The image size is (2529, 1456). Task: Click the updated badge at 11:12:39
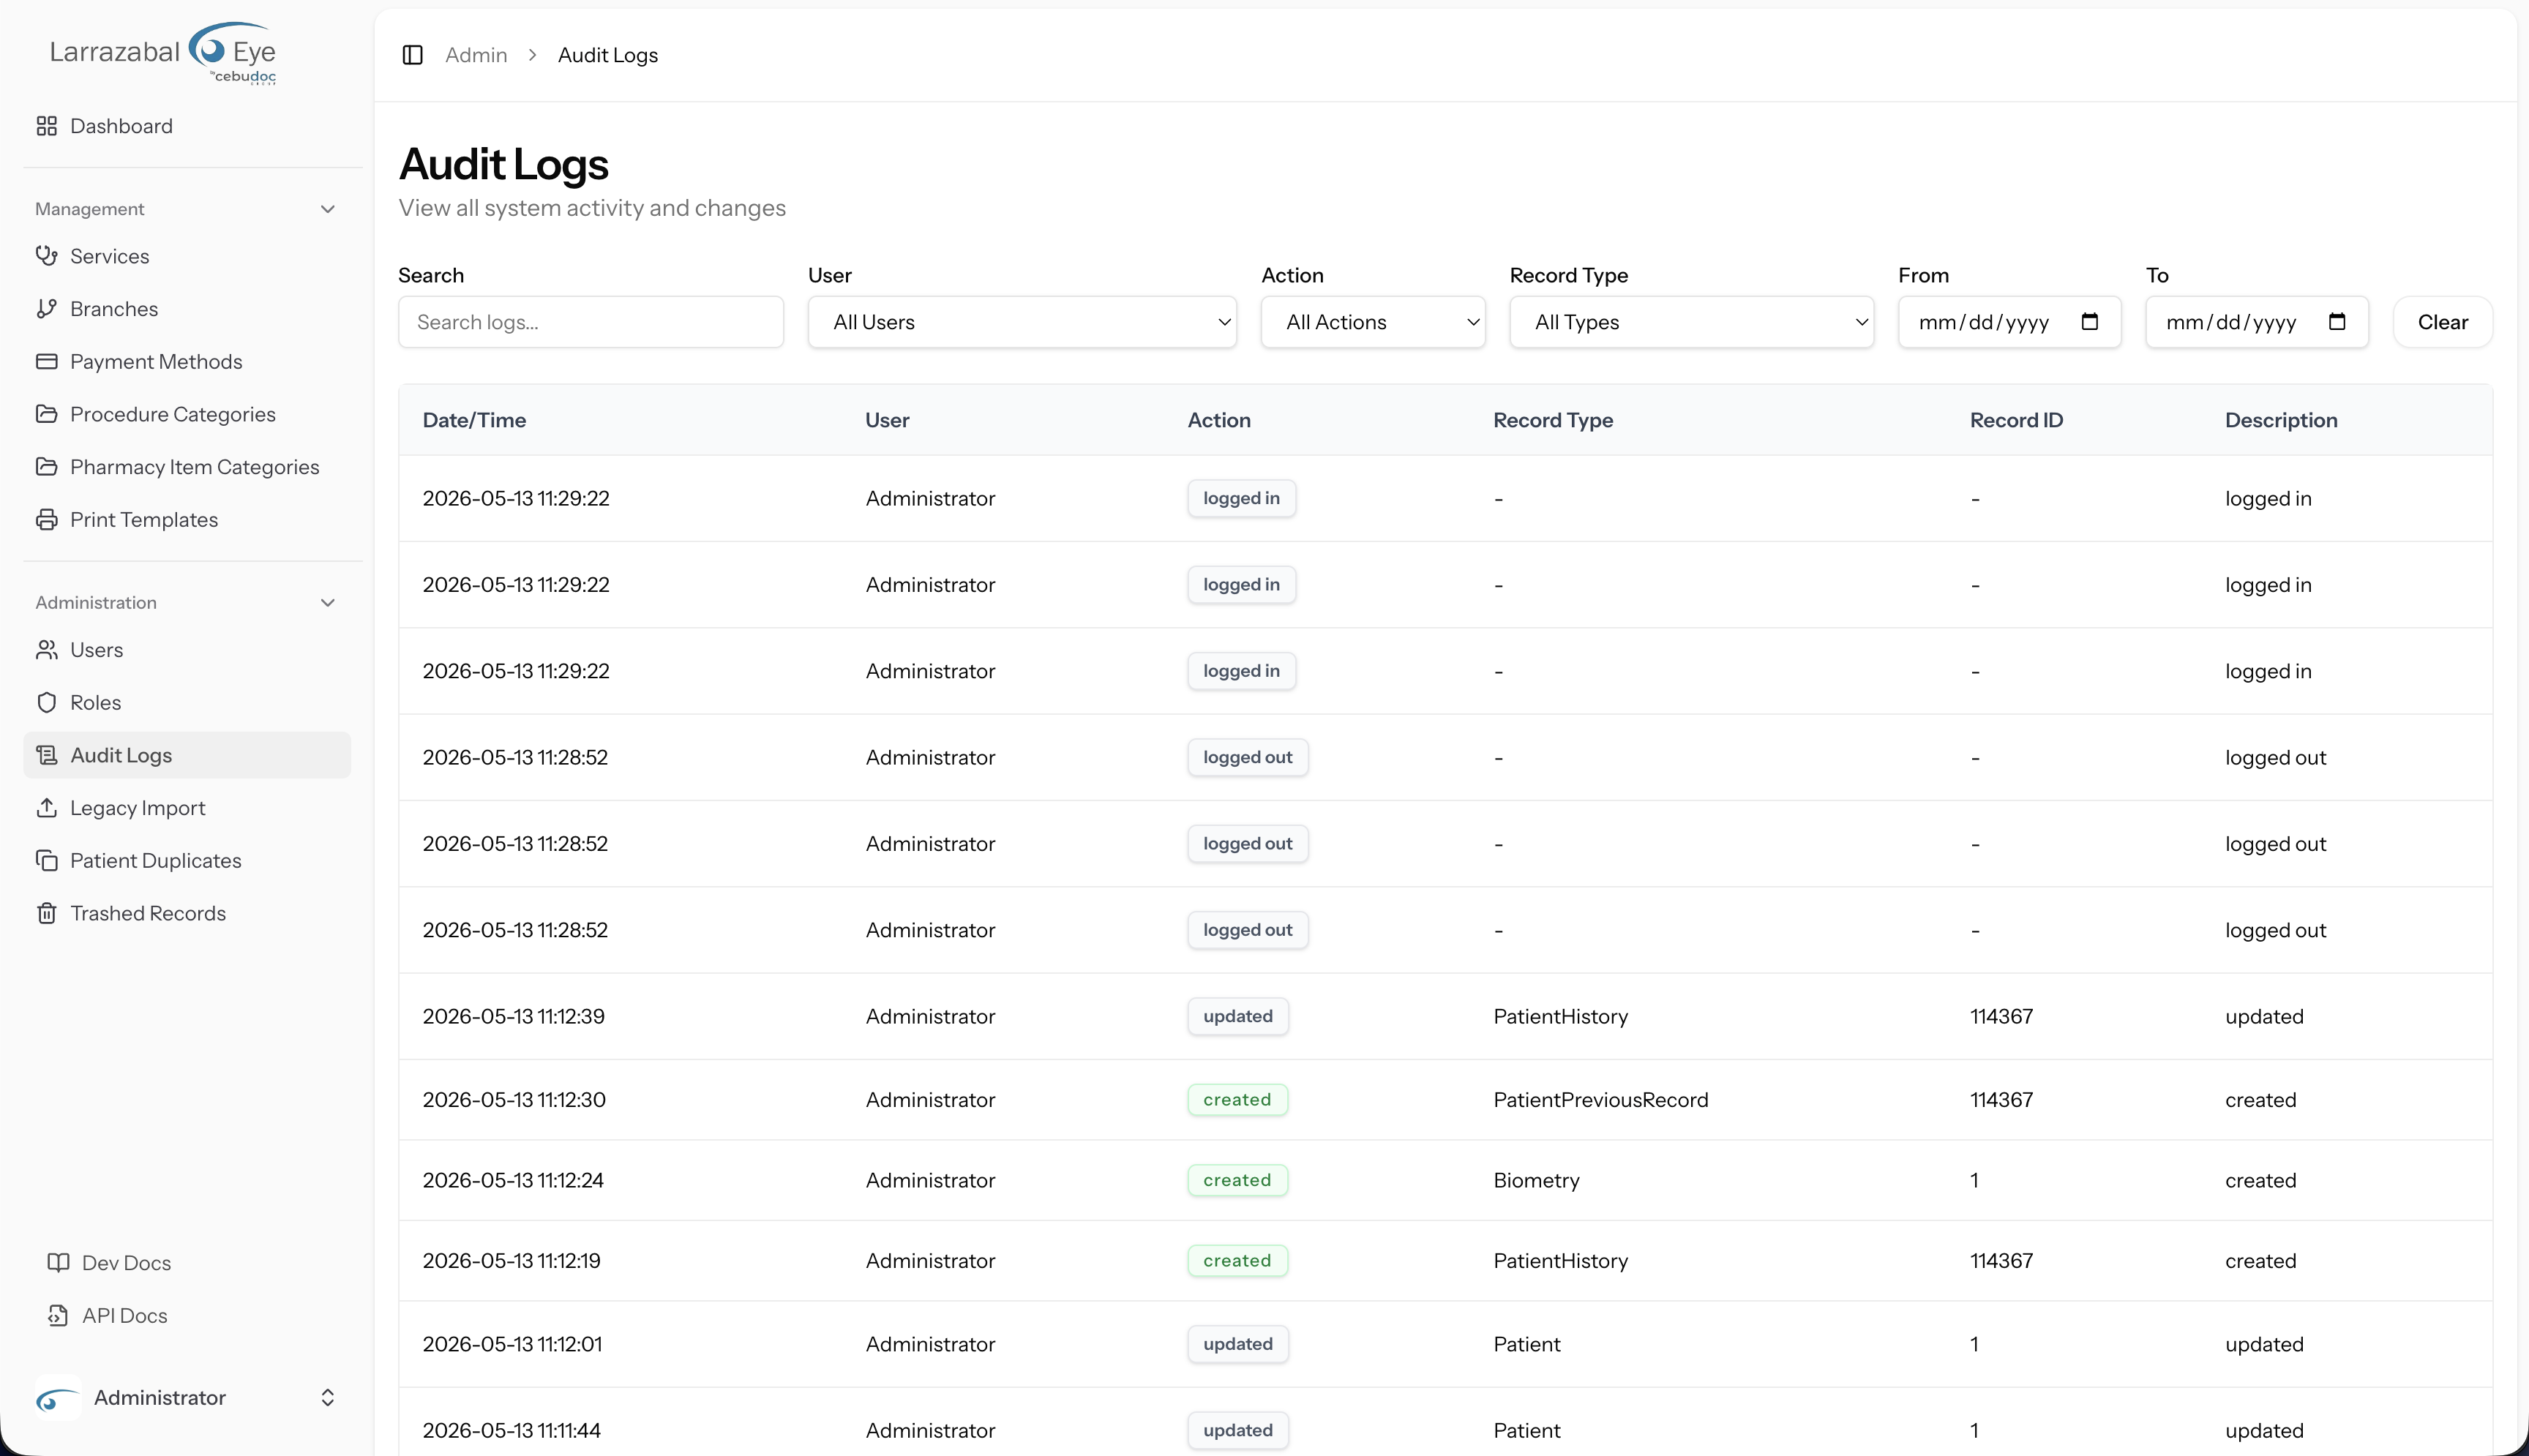[1238, 1016]
